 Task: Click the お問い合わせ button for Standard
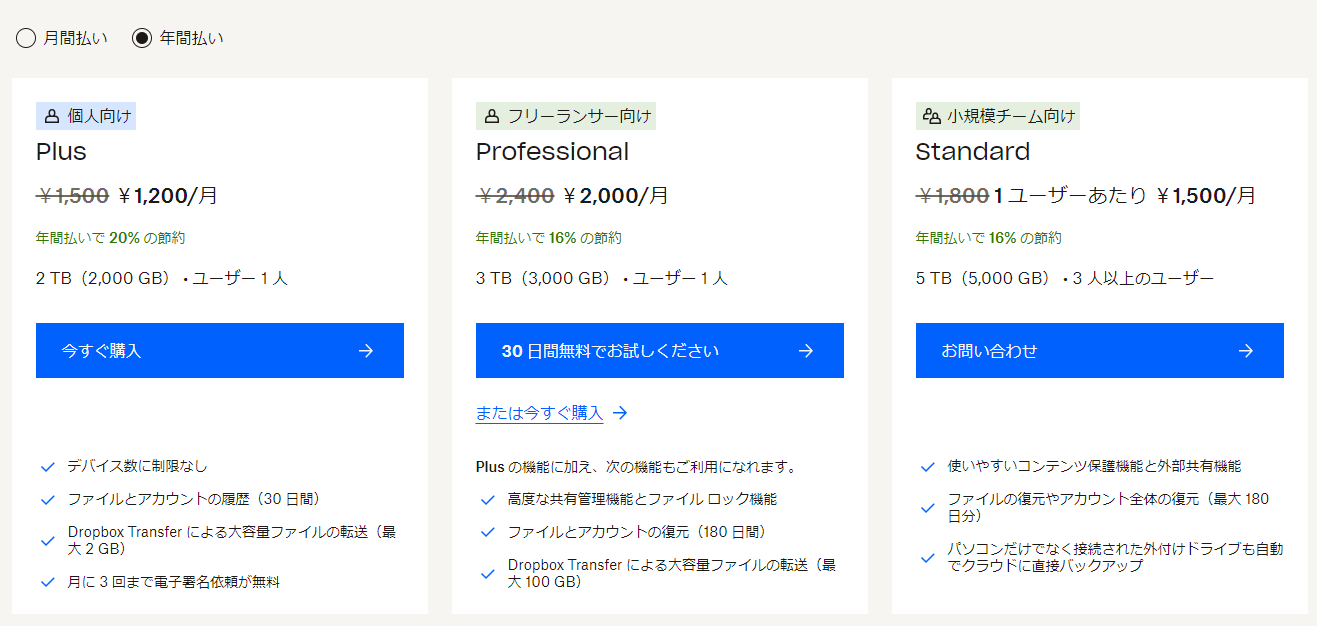[1100, 350]
